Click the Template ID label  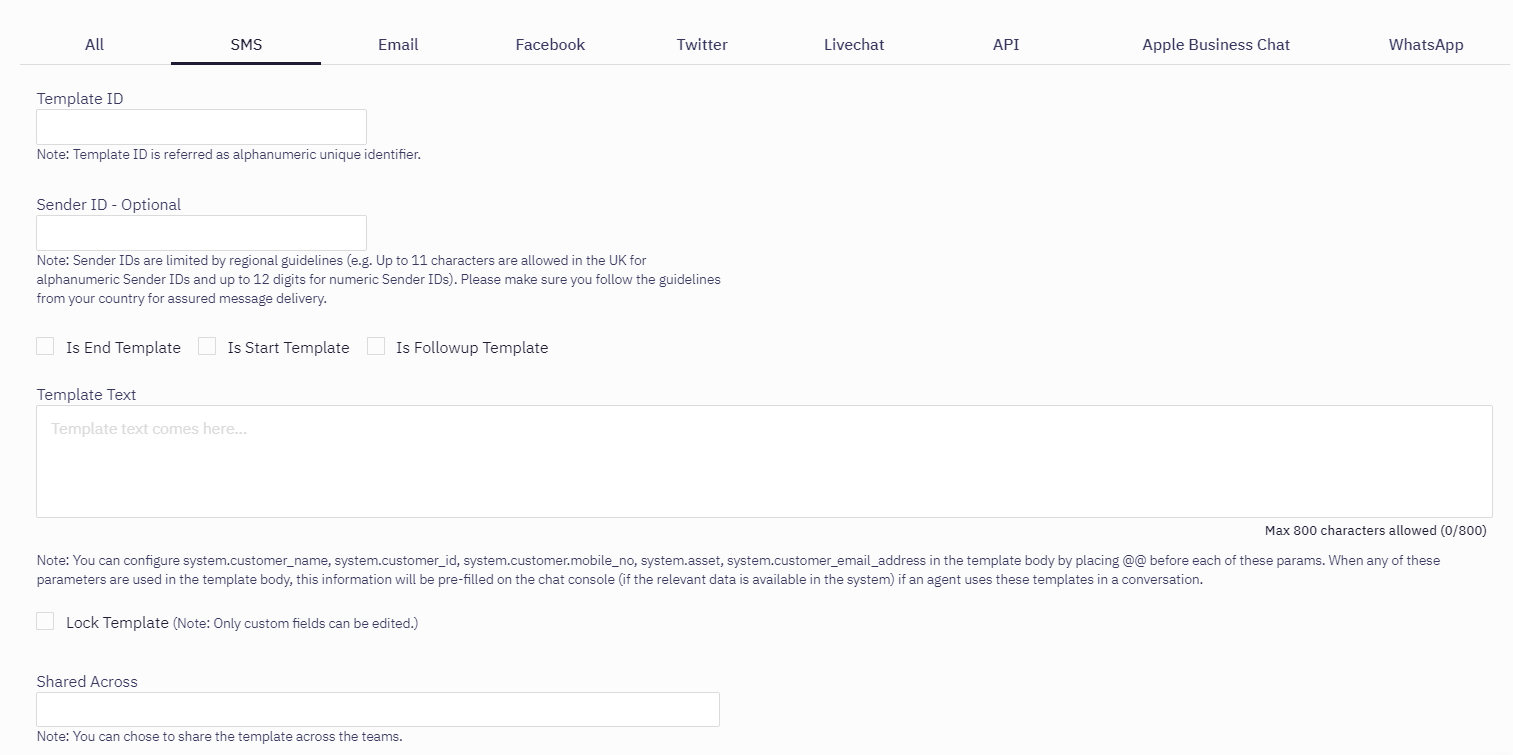pos(80,99)
